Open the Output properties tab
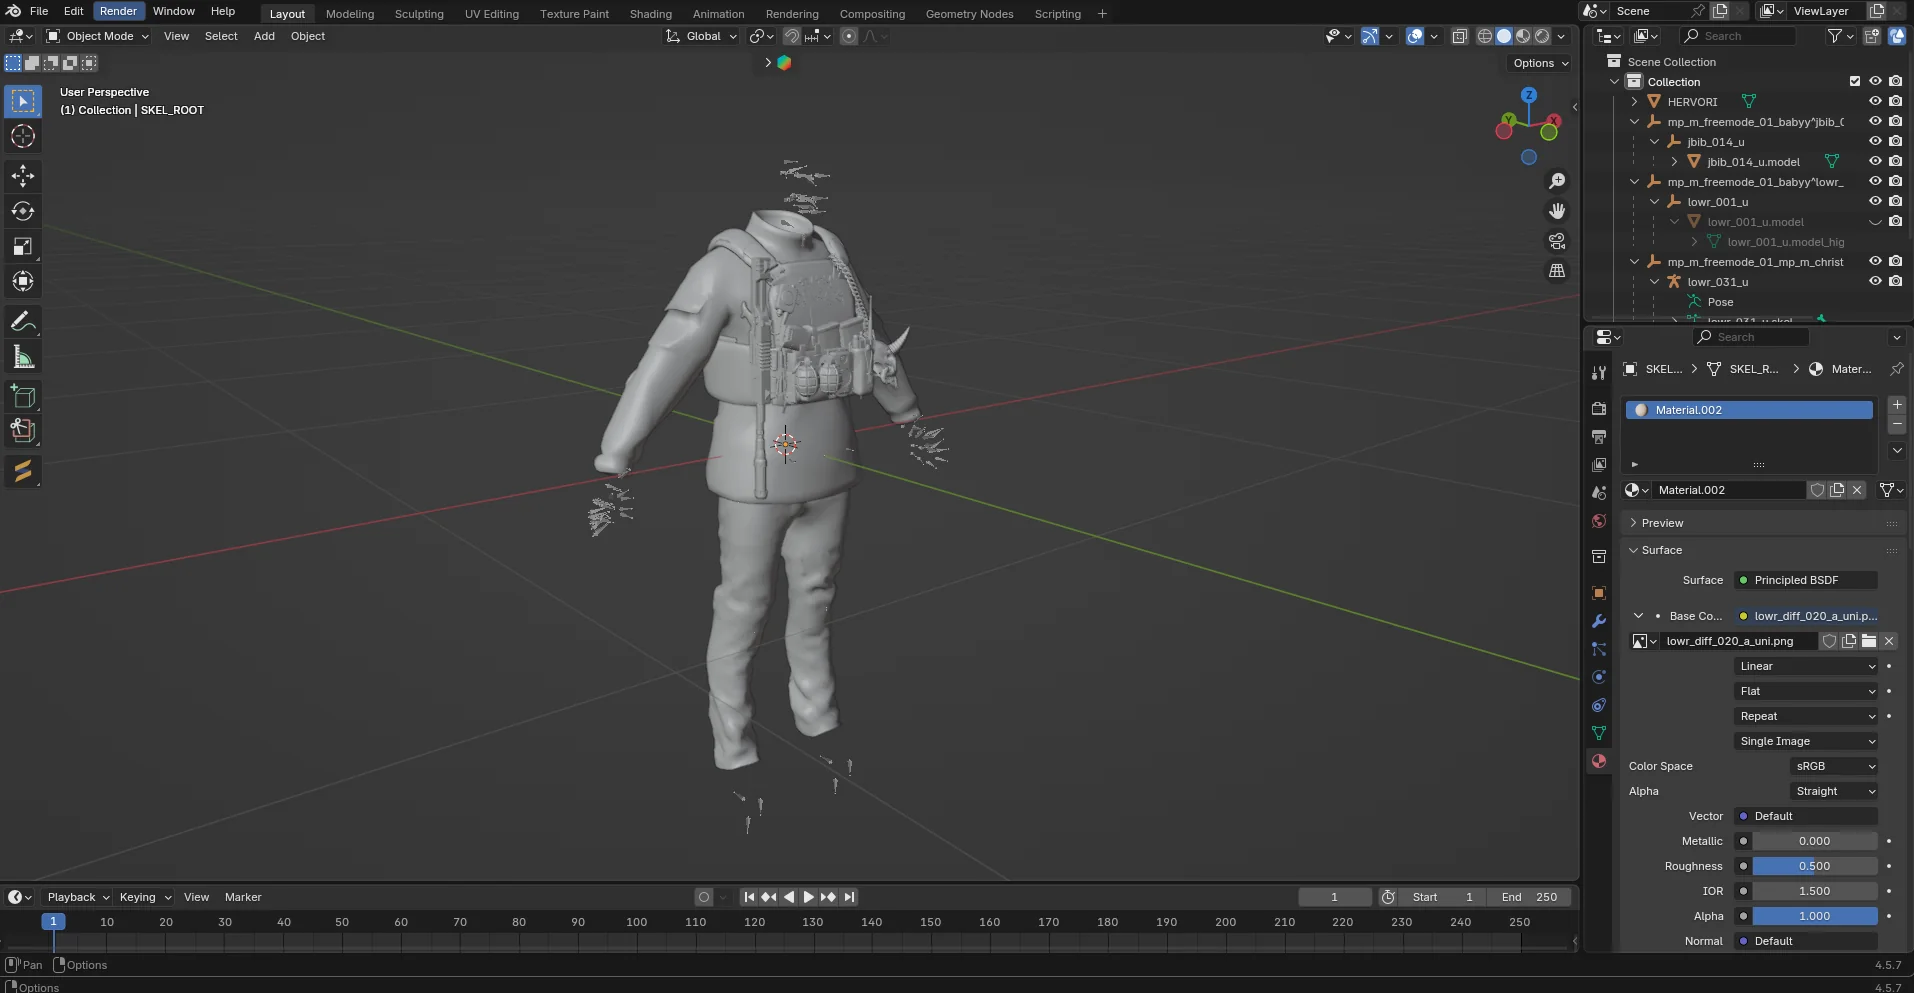1914x993 pixels. [x=1599, y=437]
